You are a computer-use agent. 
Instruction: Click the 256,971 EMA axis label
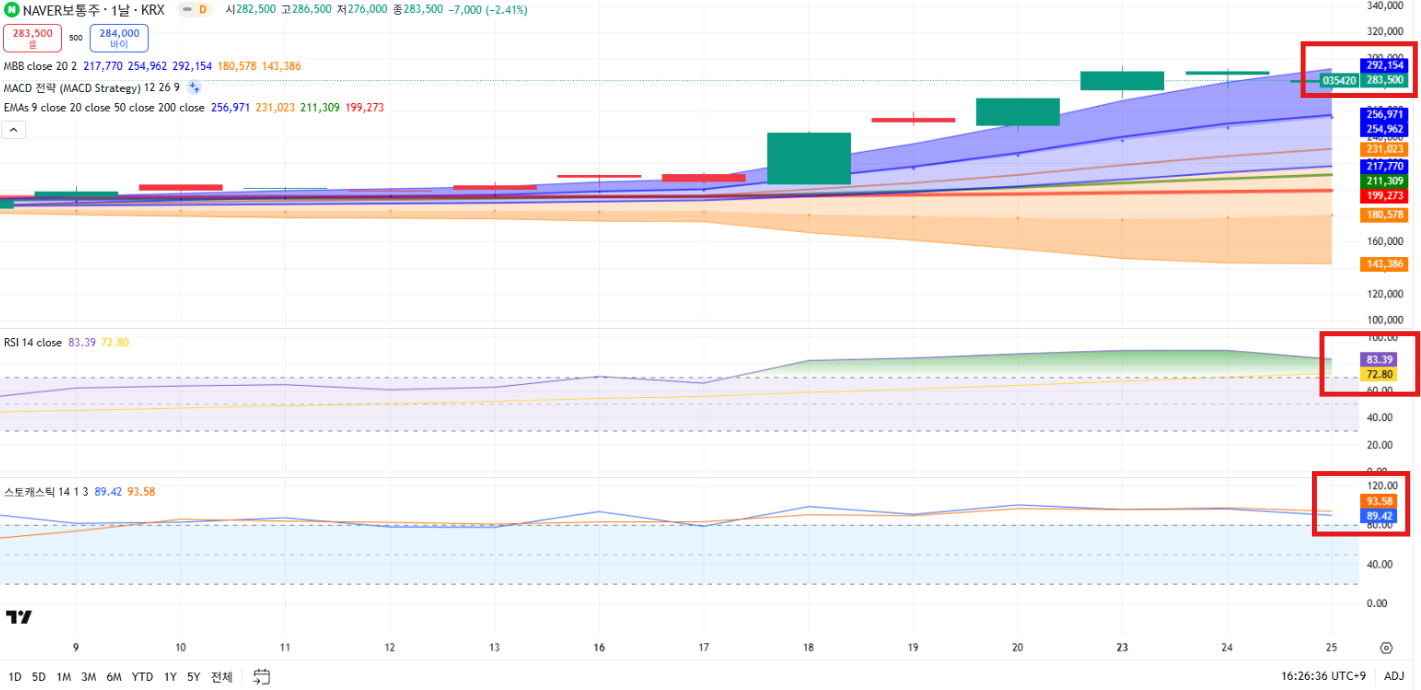tap(1385, 115)
